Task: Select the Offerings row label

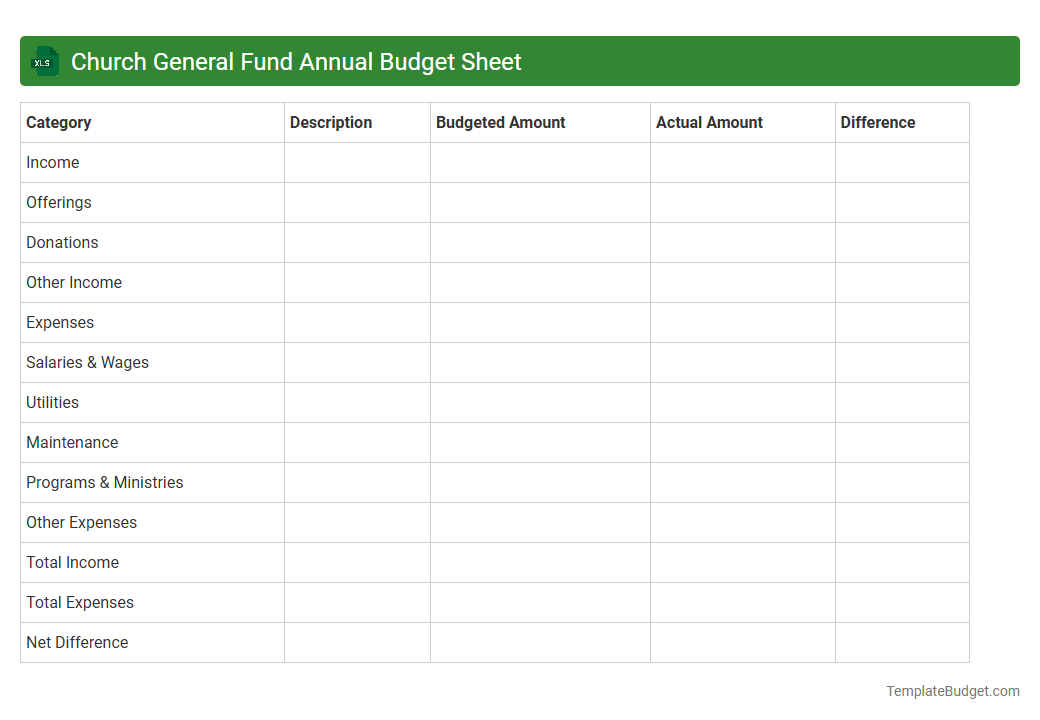Action: coord(58,202)
